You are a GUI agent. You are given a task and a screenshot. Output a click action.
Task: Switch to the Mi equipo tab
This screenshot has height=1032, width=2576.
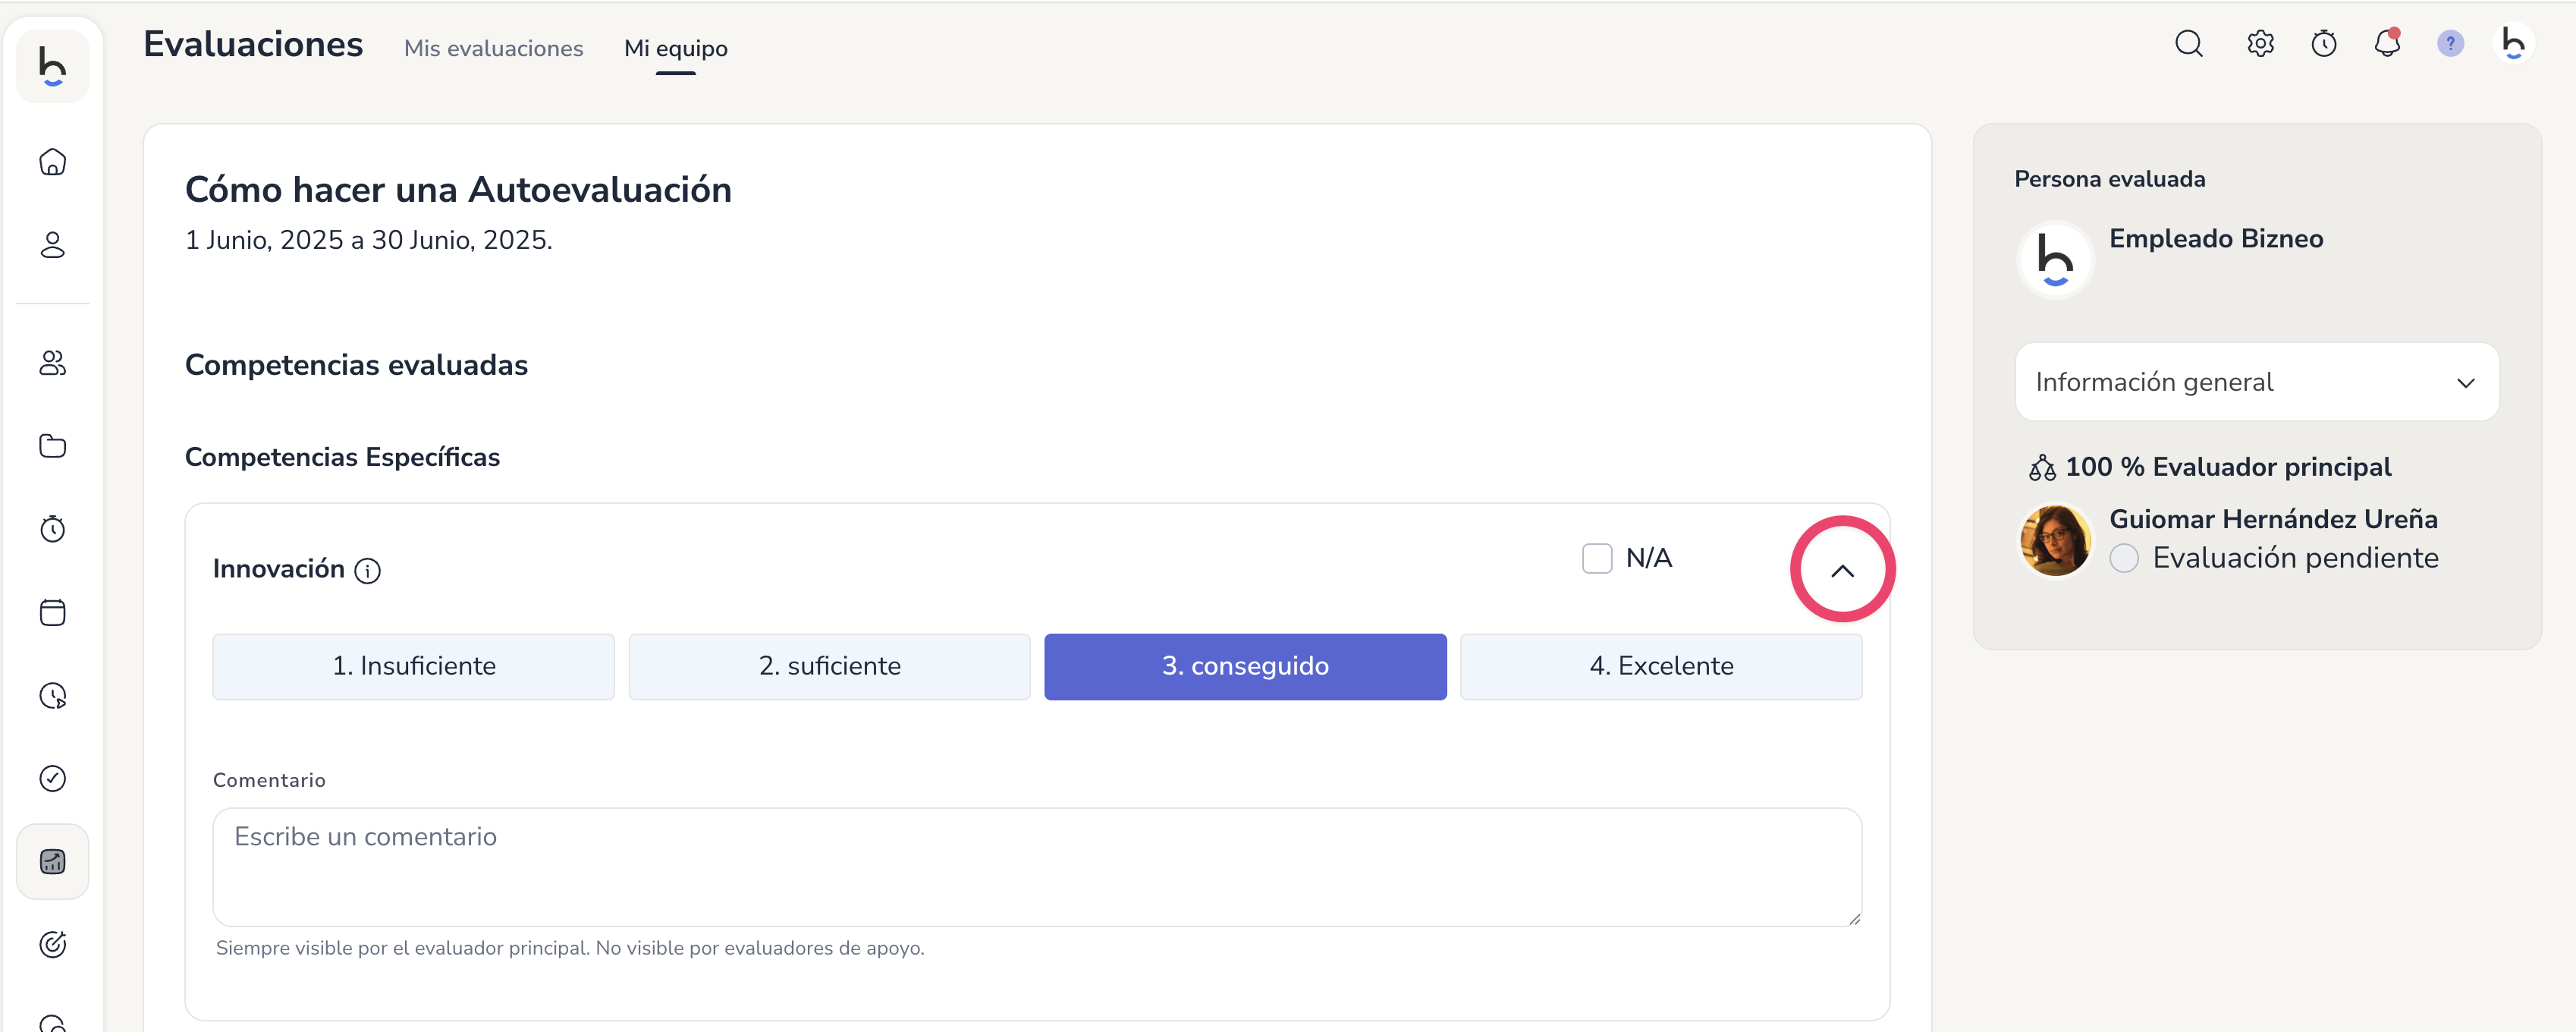point(676,48)
